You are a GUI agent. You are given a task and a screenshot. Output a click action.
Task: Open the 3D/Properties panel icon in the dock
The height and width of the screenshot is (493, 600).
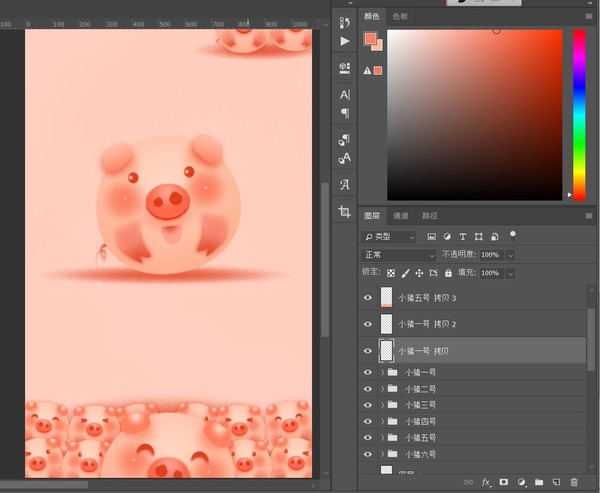pos(344,68)
